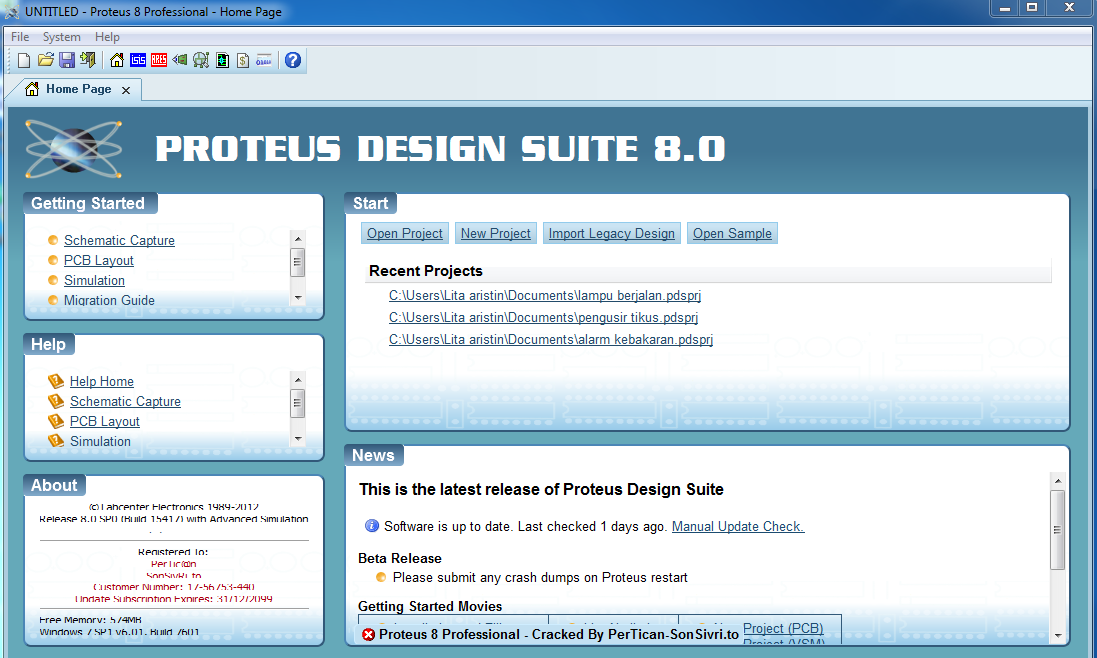Click the News panel scrollbar thumb
Screen dimensions: 1097x658
pos(1058,530)
